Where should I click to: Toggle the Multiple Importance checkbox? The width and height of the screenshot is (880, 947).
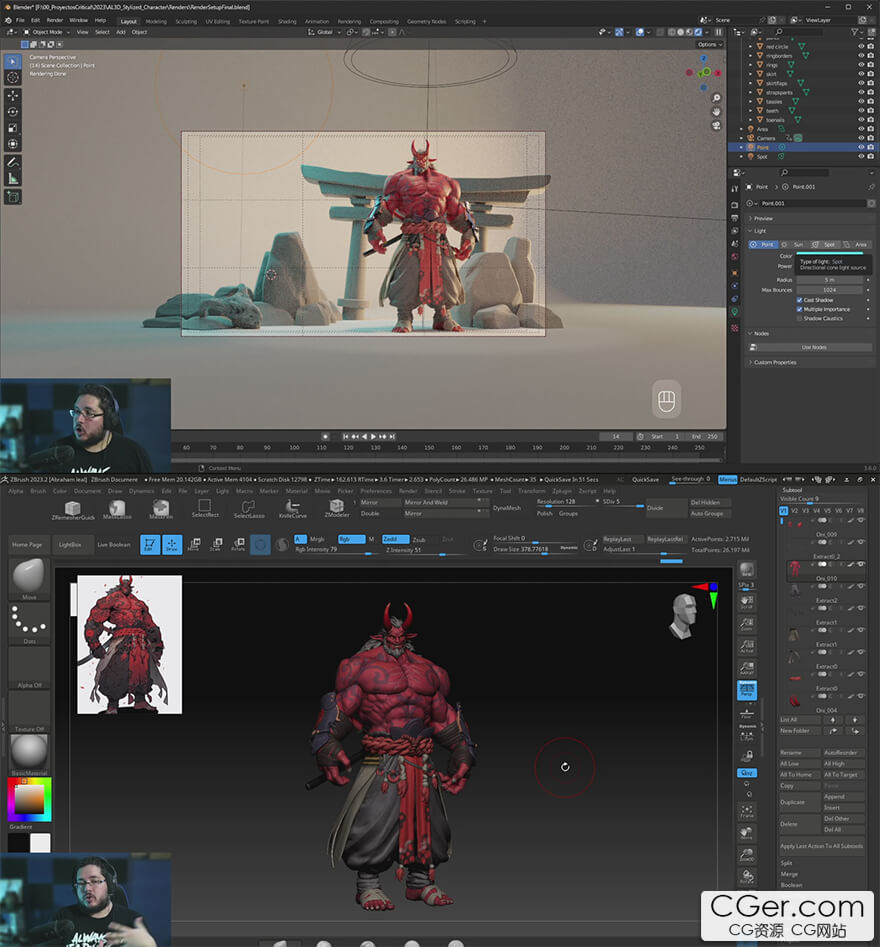coord(800,309)
